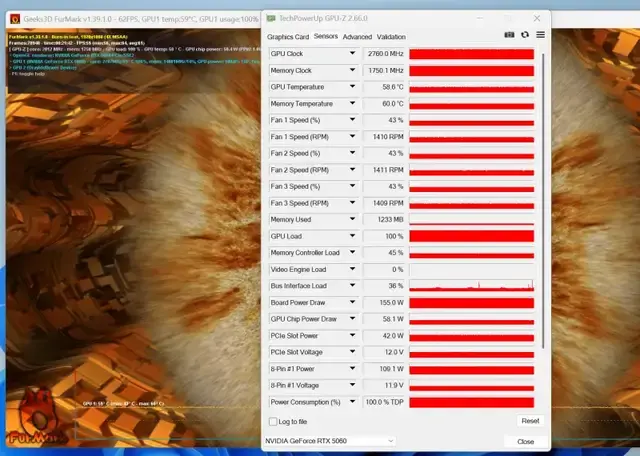The image size is (640, 456).
Task: Expand the GPU Chip Power Draw dropdown
Action: [x=352, y=318]
